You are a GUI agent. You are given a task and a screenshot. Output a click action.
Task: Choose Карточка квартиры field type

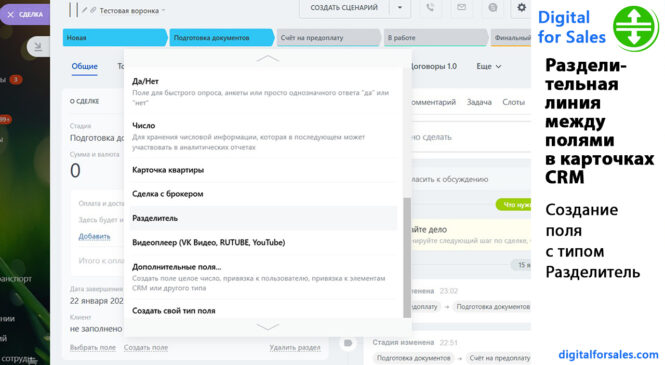(263, 170)
